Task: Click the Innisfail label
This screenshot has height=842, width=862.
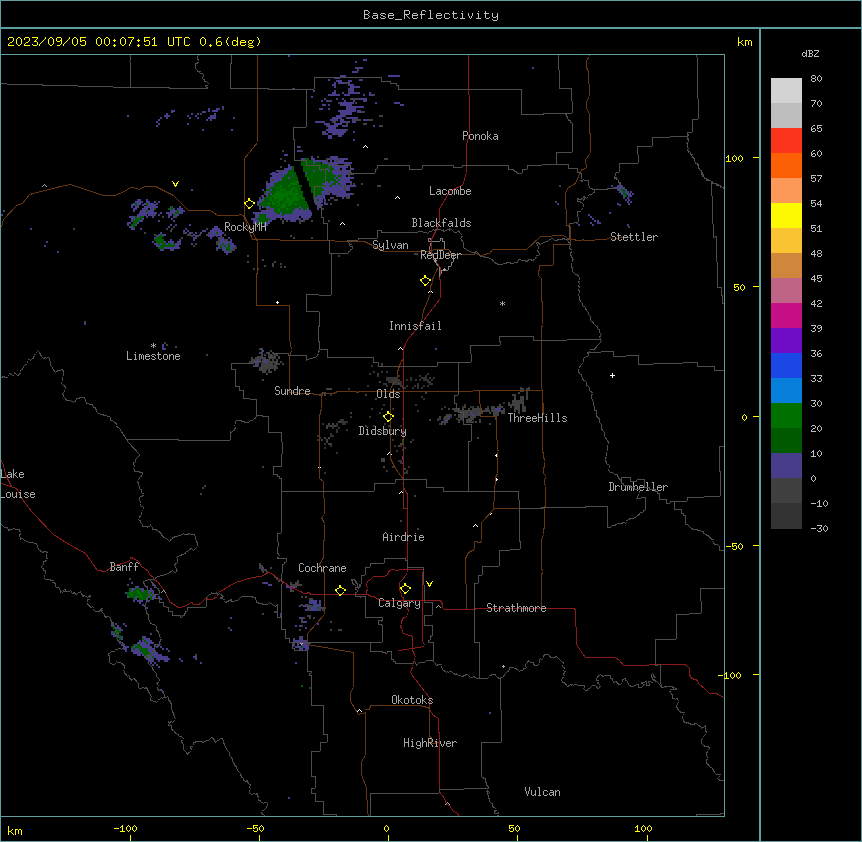Action: pos(415,326)
